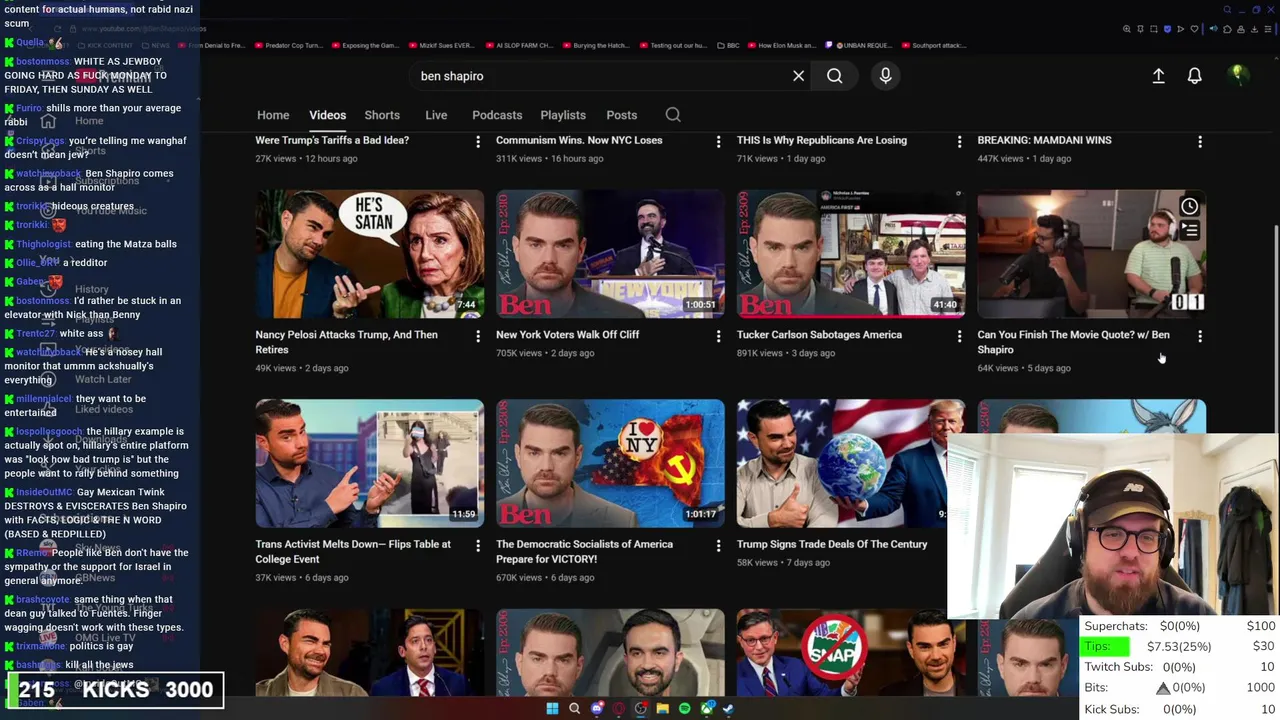Open the 'Trans Activist Melts Down' thumbnail
Viewport: 1280px width, 720px height.
(x=369, y=463)
